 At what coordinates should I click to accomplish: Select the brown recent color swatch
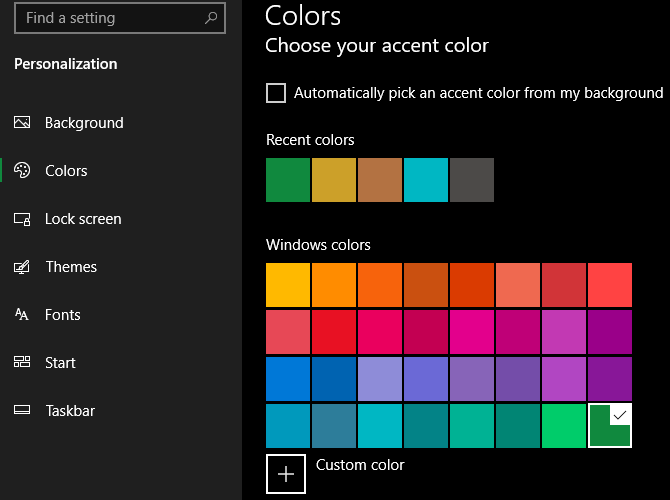coord(380,180)
